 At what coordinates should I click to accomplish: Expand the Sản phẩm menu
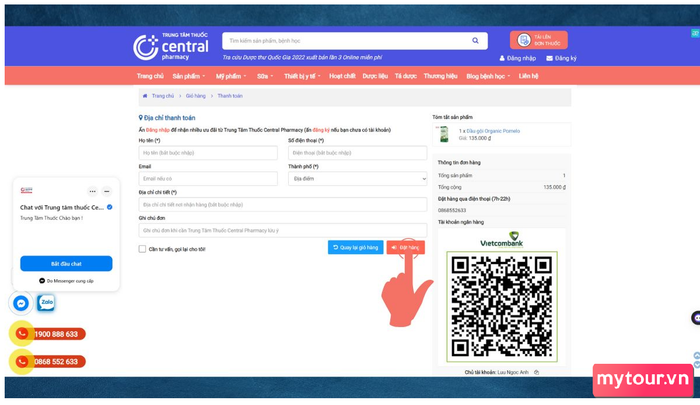[189, 76]
